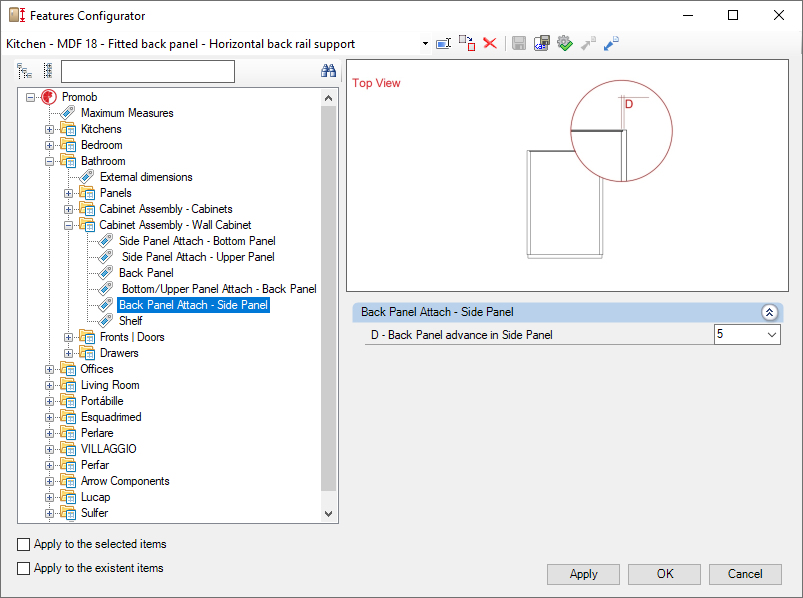This screenshot has height=598, width=803.
Task: Click the copy configuration icon
Action: [467, 44]
